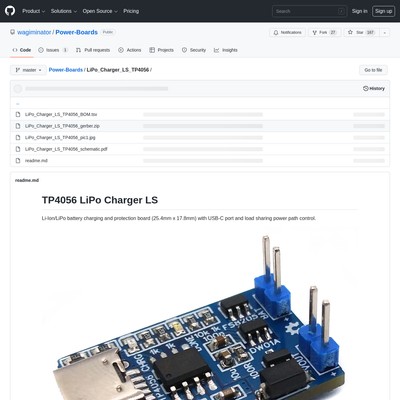400x400 pixels.
Task: Click file icon beside schematic.pdf
Action: point(18,149)
